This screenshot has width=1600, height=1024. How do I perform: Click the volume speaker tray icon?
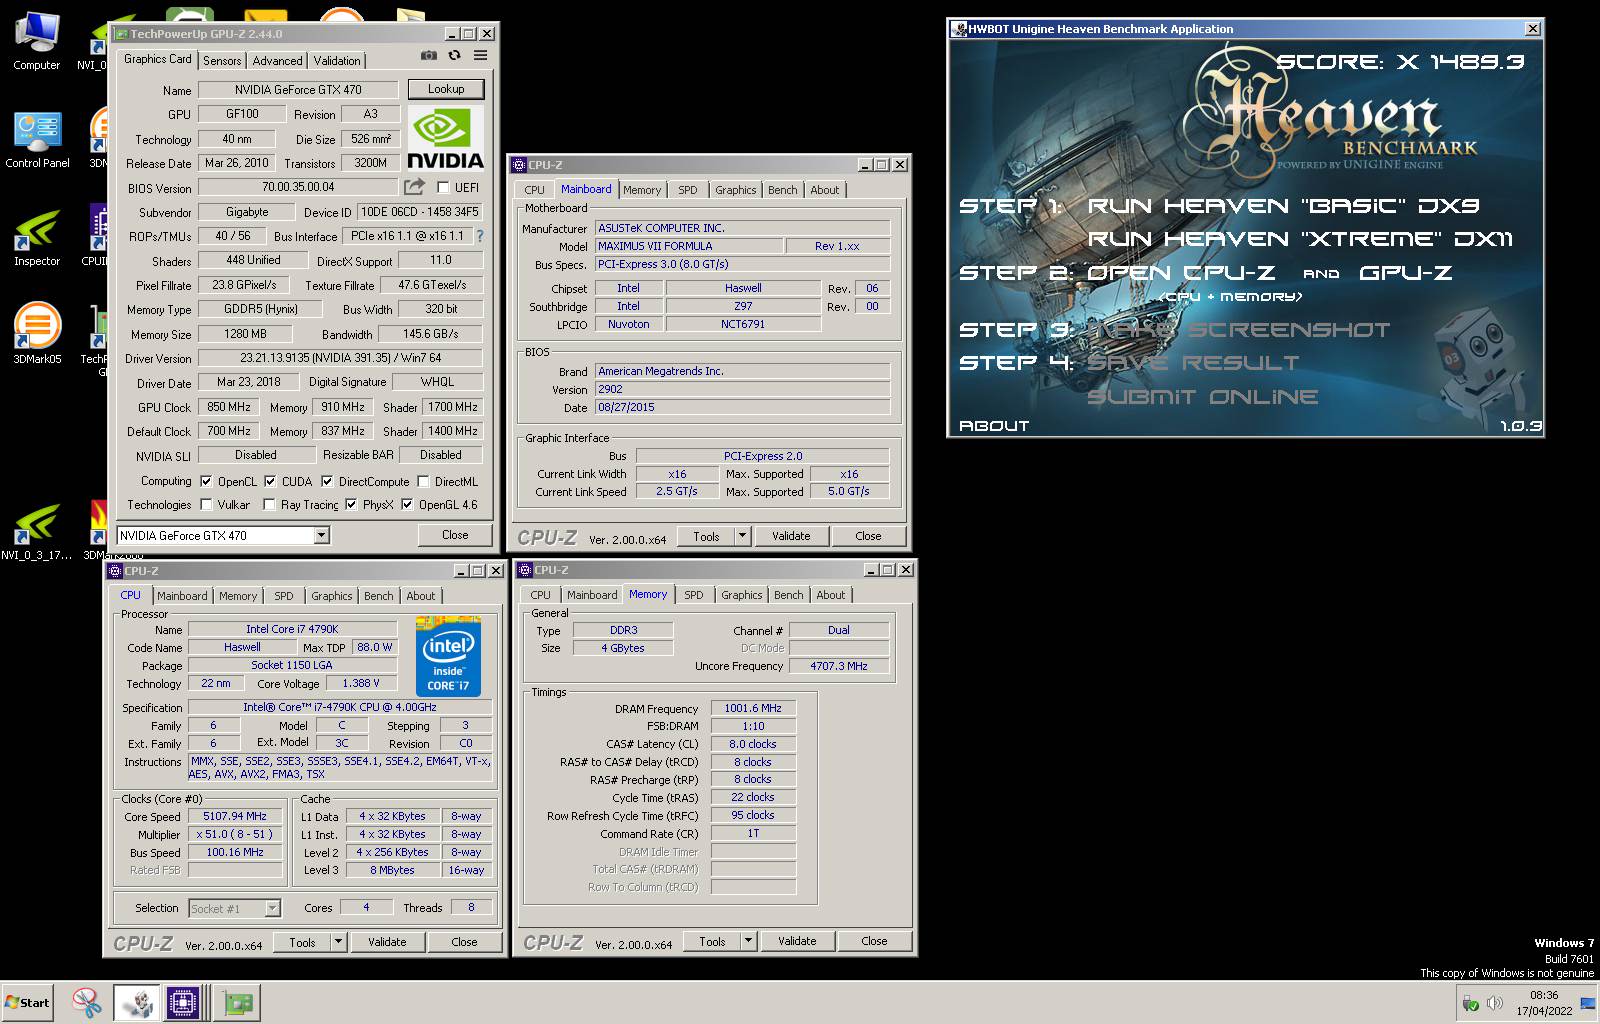(x=1493, y=1003)
